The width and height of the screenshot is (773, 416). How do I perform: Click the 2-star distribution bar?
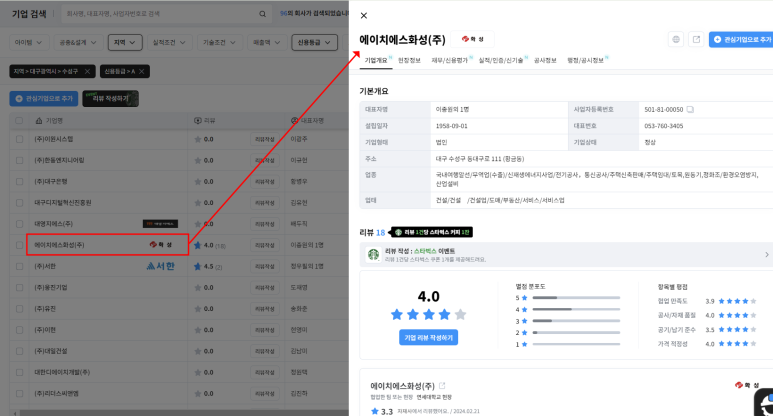(576, 333)
